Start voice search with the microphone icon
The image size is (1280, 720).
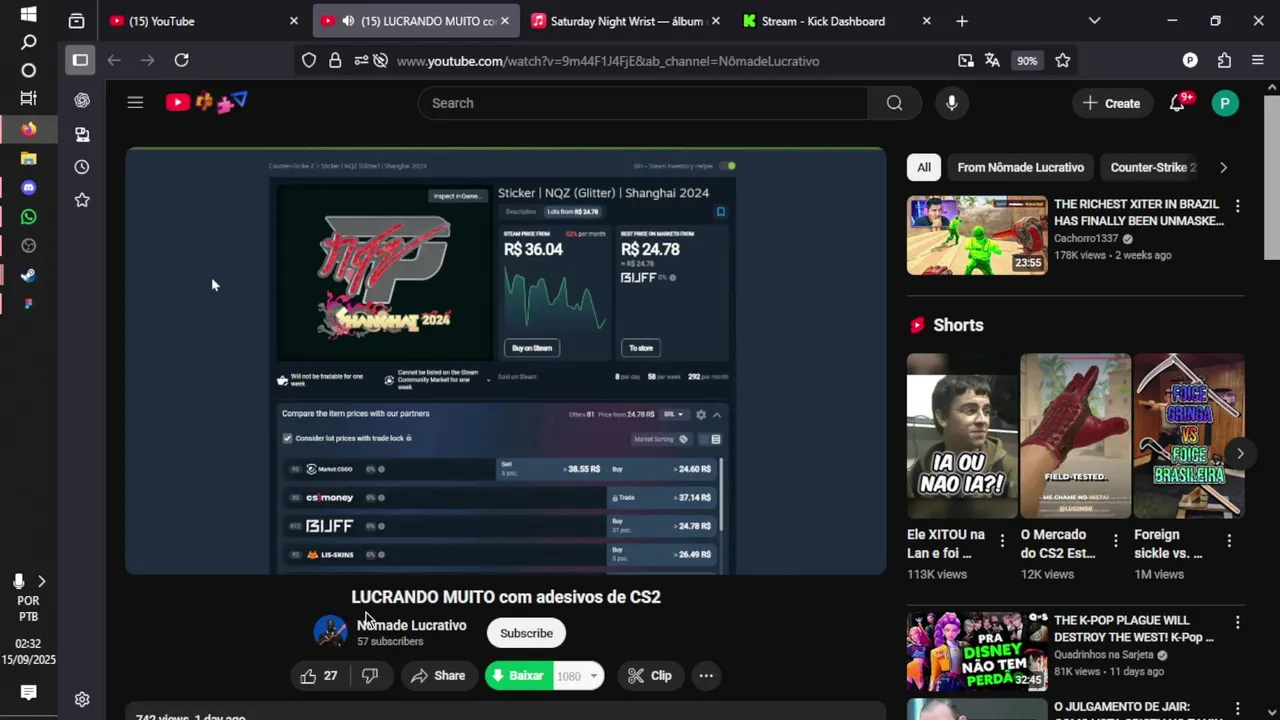951,103
